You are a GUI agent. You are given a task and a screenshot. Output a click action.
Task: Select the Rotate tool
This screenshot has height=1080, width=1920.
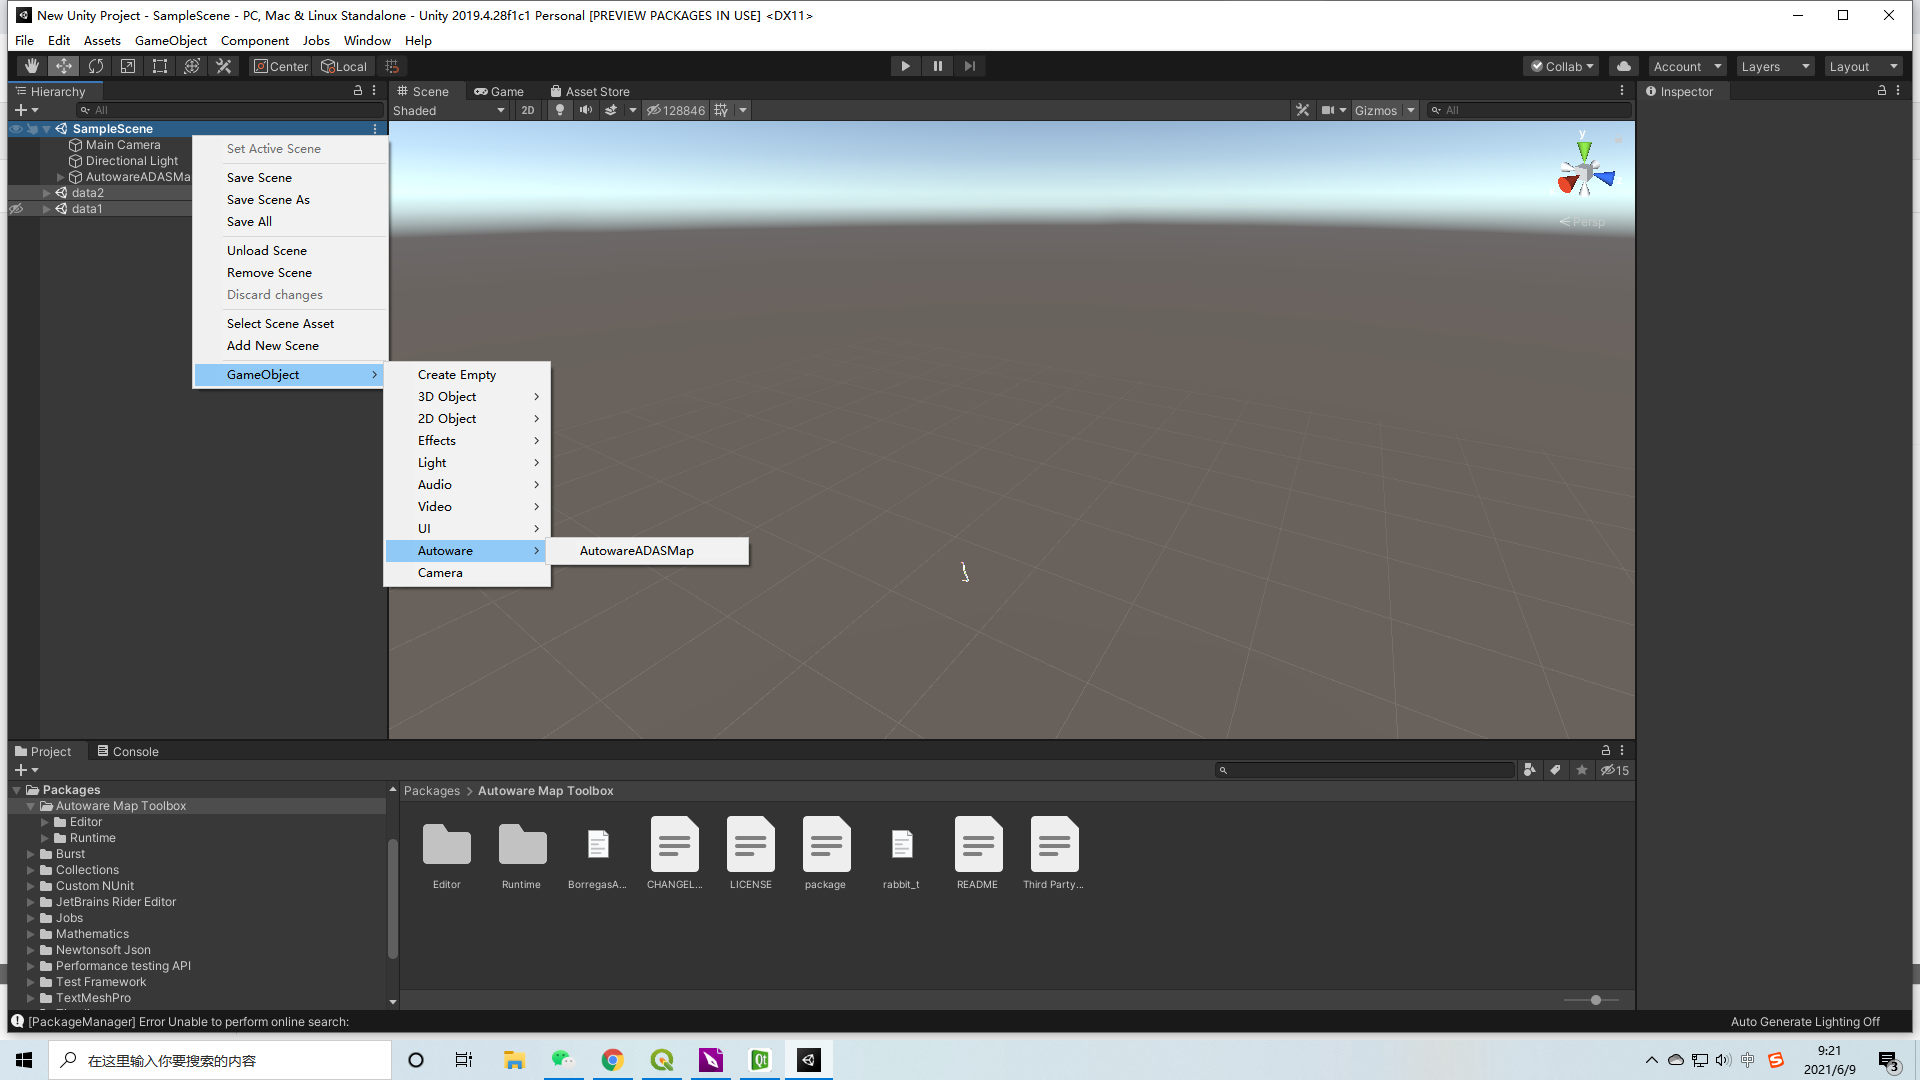pyautogui.click(x=96, y=65)
